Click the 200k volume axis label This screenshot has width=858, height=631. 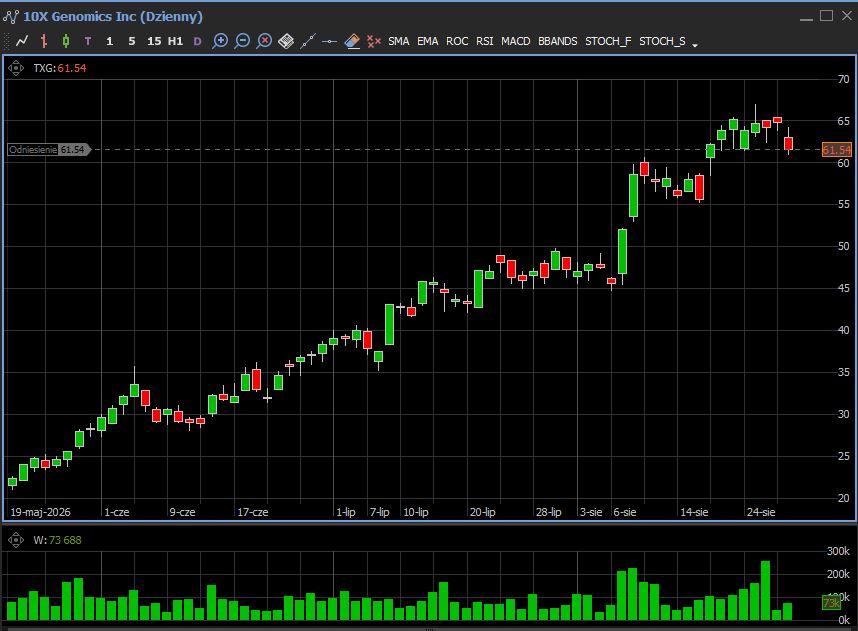pos(838,574)
